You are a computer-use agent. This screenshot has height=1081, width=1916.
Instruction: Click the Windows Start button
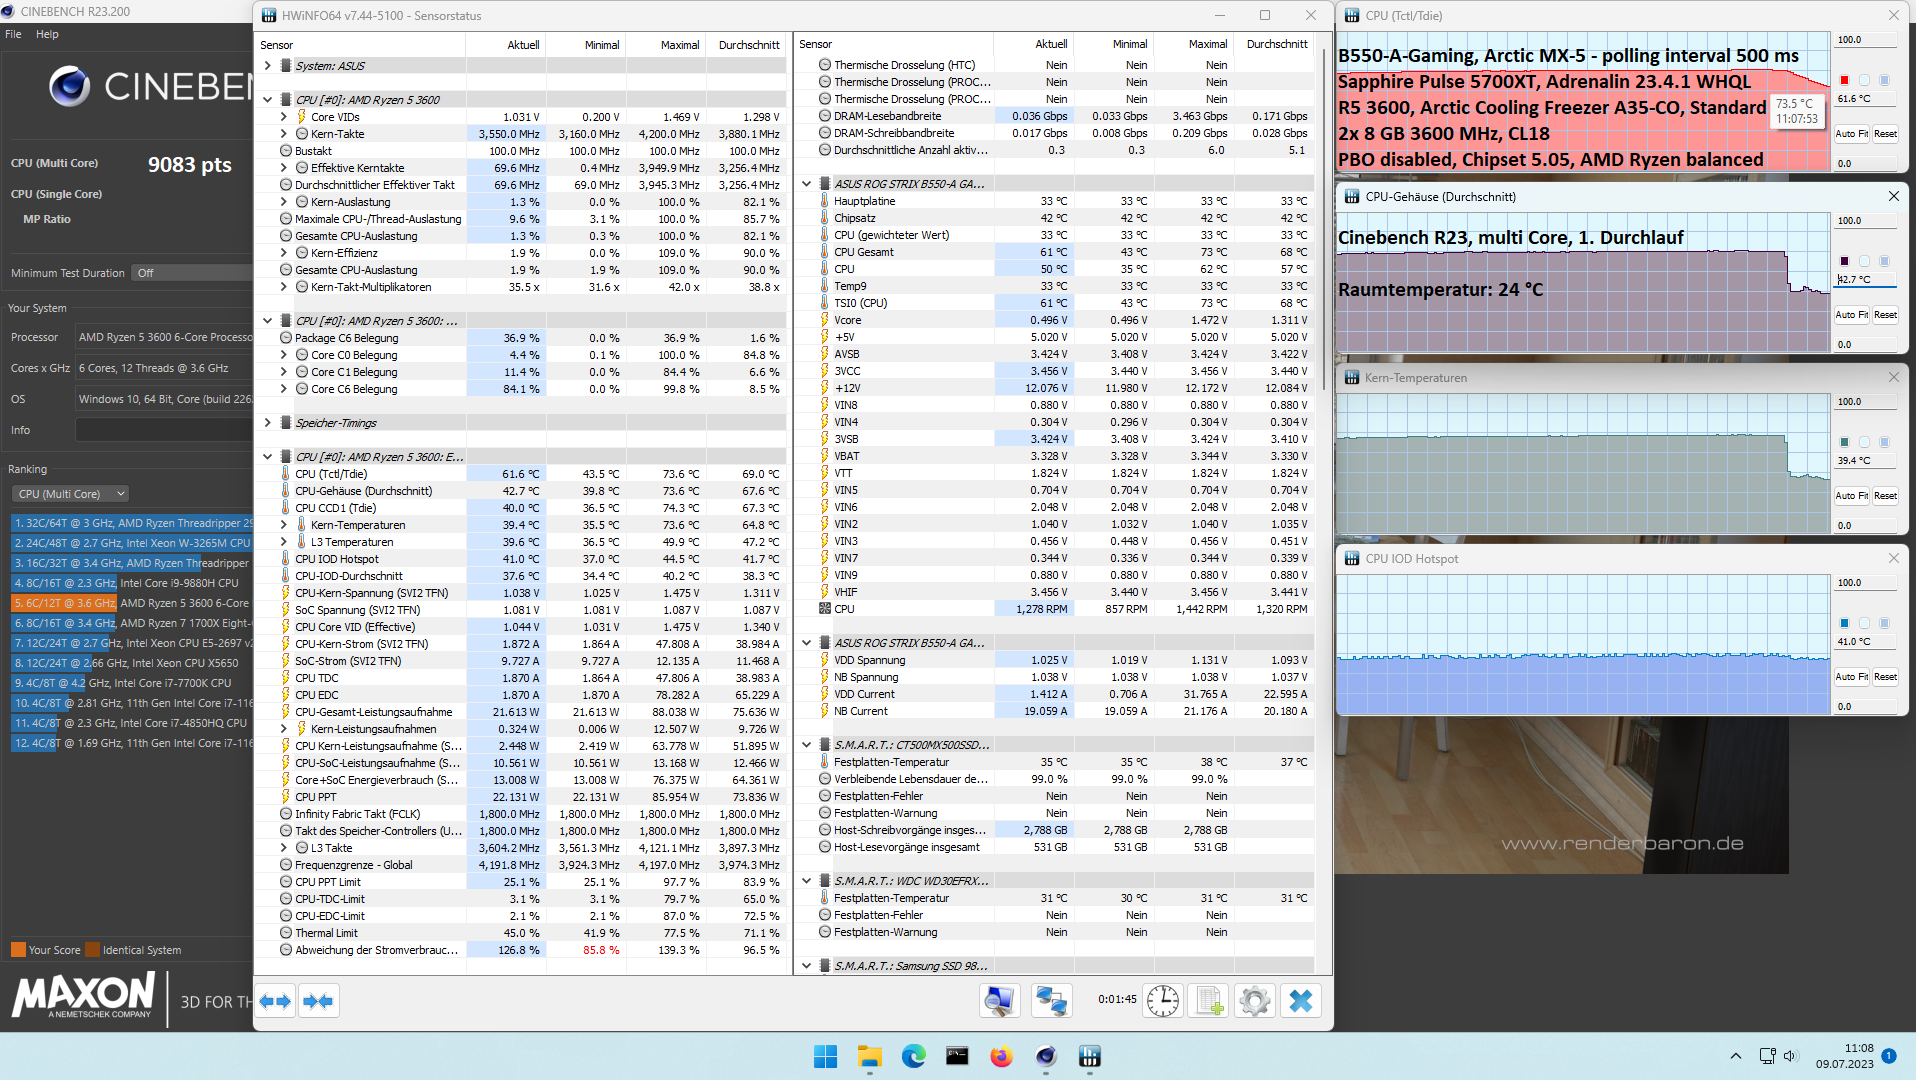point(825,1057)
